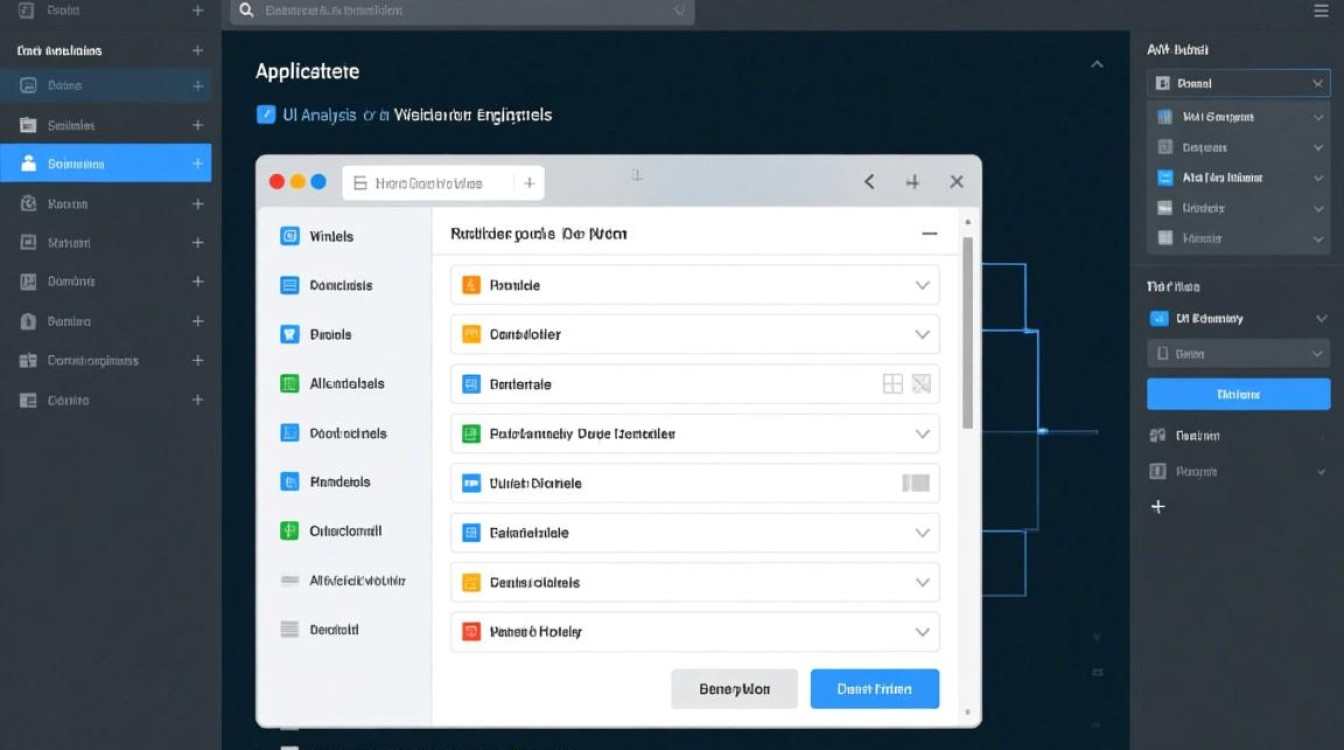1344x750 pixels.
Task: Open the top dropdown in the right panel
Action: [x=1238, y=84]
